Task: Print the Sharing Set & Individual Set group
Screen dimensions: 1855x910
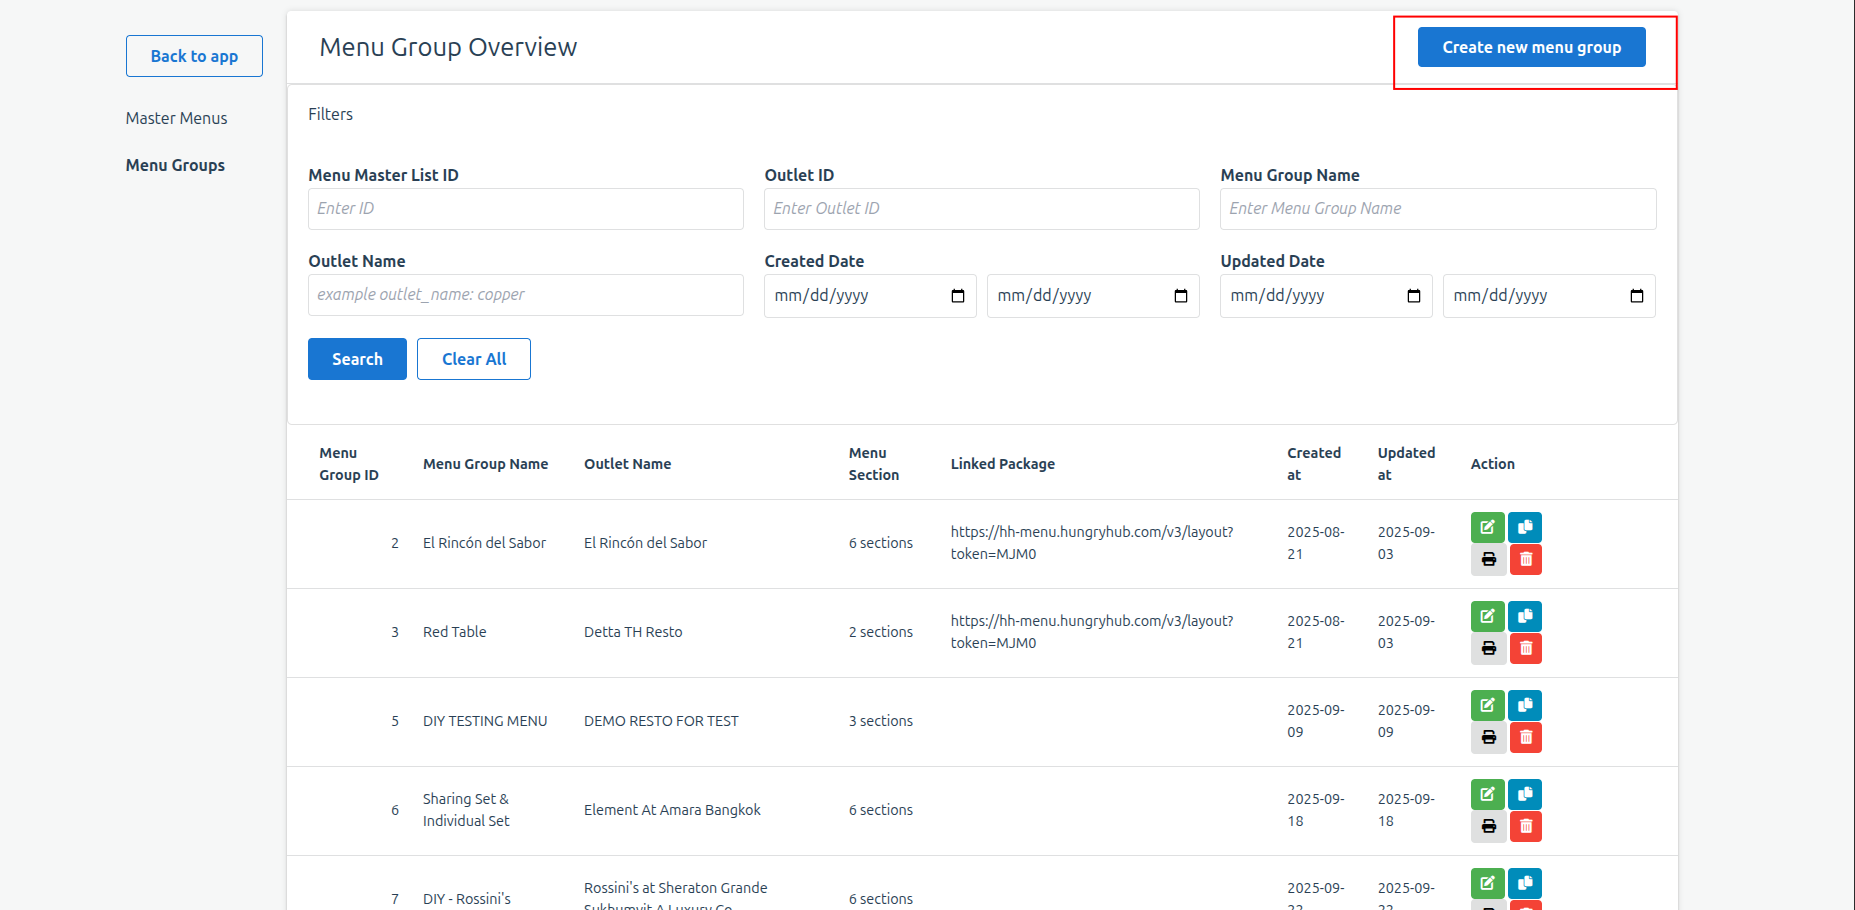Action: coord(1487,826)
